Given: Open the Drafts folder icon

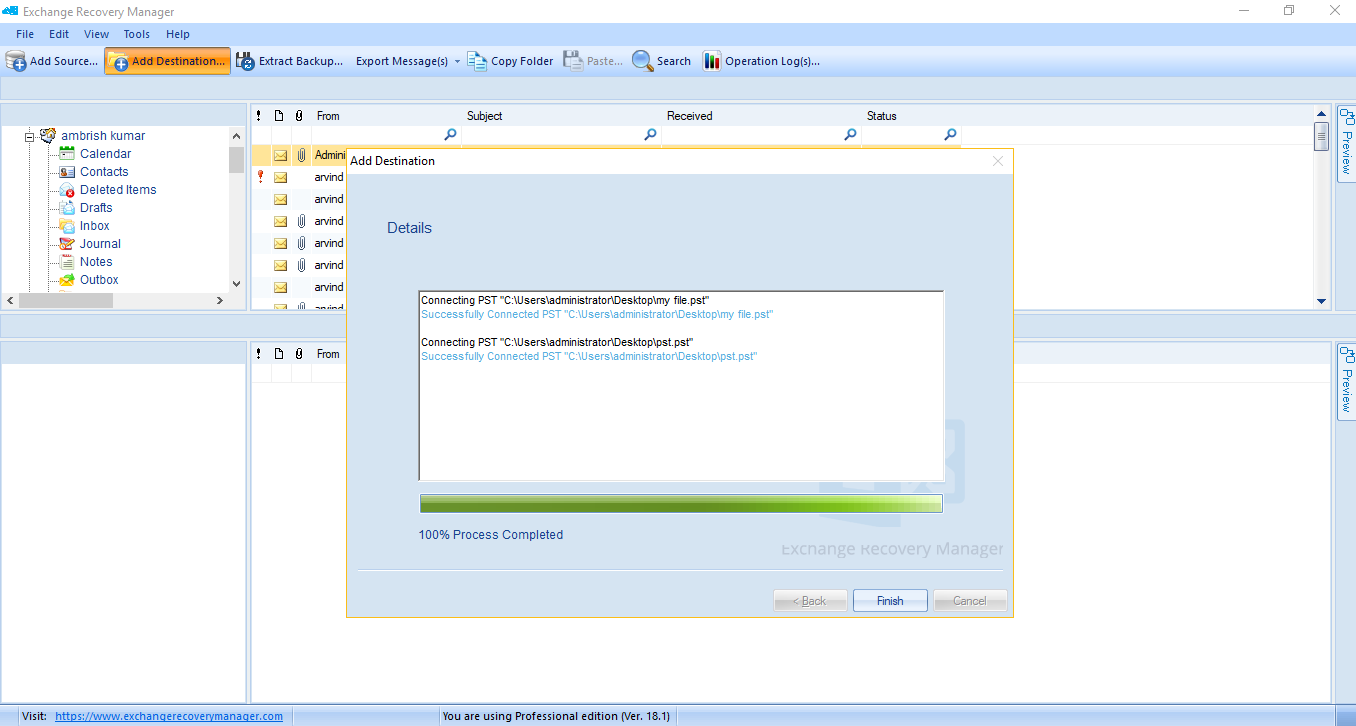Looking at the screenshot, I should coord(67,207).
